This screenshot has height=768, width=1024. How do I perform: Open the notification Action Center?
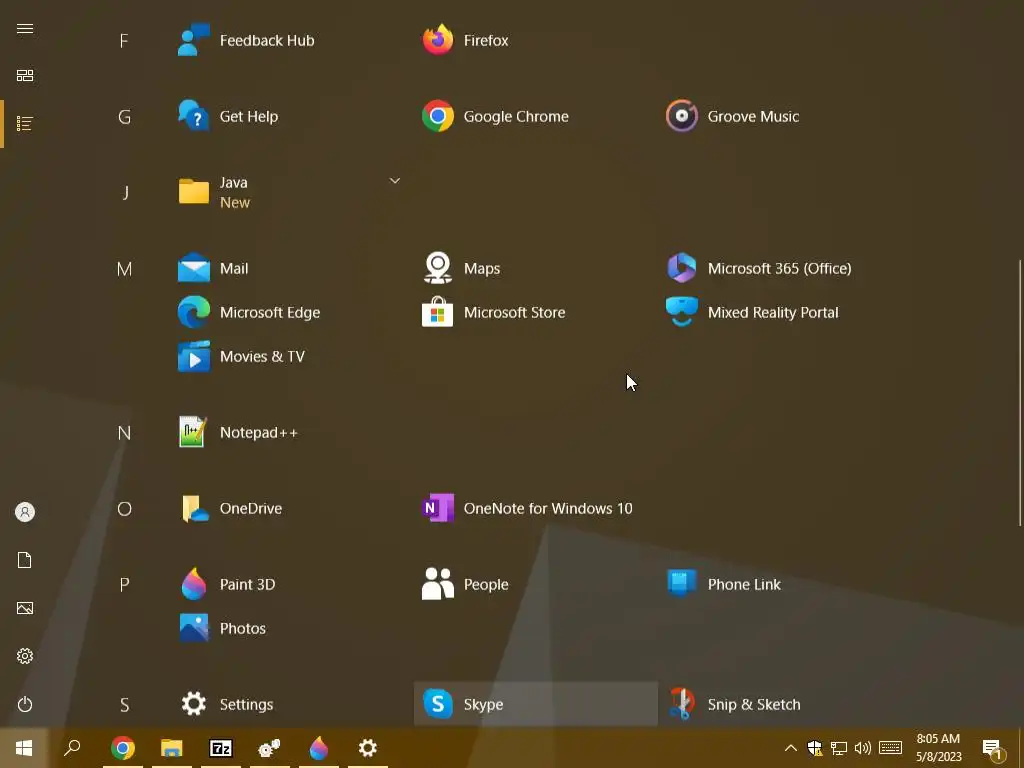coord(993,748)
